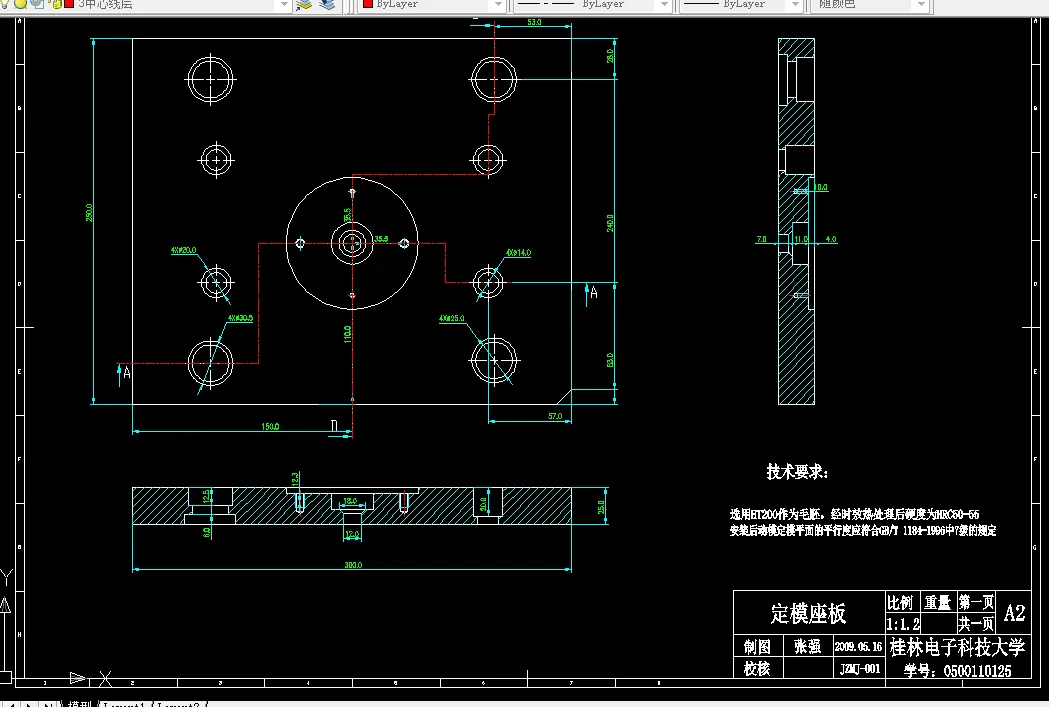Expand the plot style dropdown arrow
This screenshot has width=1049, height=707.
pyautogui.click(x=922, y=5)
